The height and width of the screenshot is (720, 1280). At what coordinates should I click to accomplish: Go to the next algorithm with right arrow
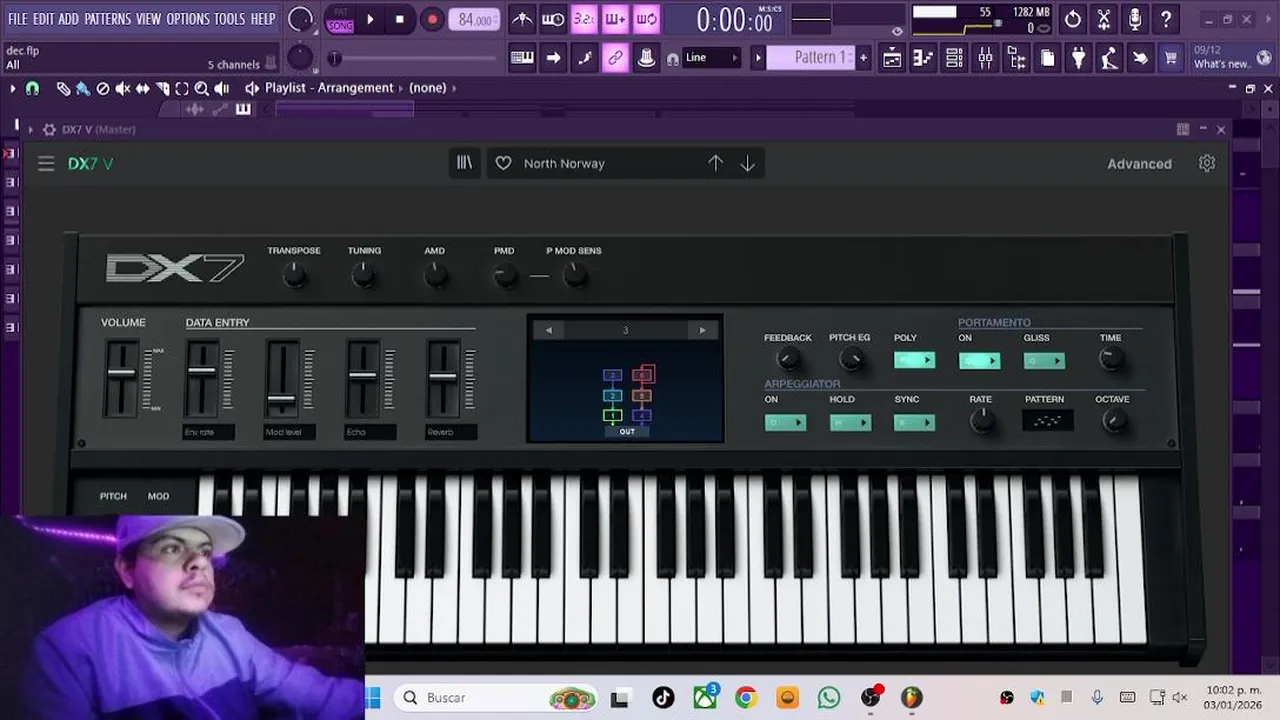(x=702, y=330)
